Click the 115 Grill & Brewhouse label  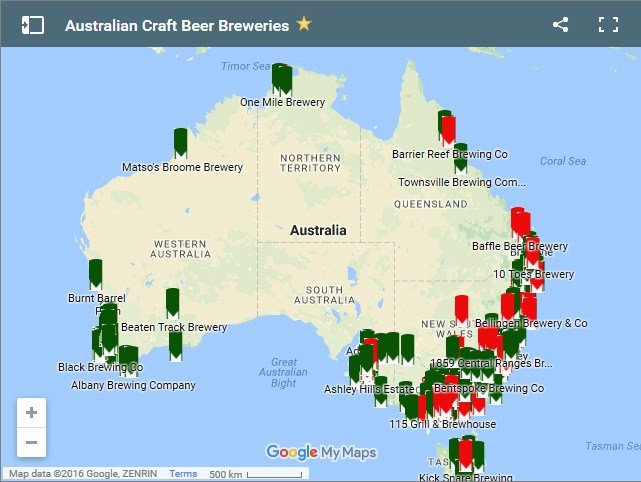coord(442,424)
